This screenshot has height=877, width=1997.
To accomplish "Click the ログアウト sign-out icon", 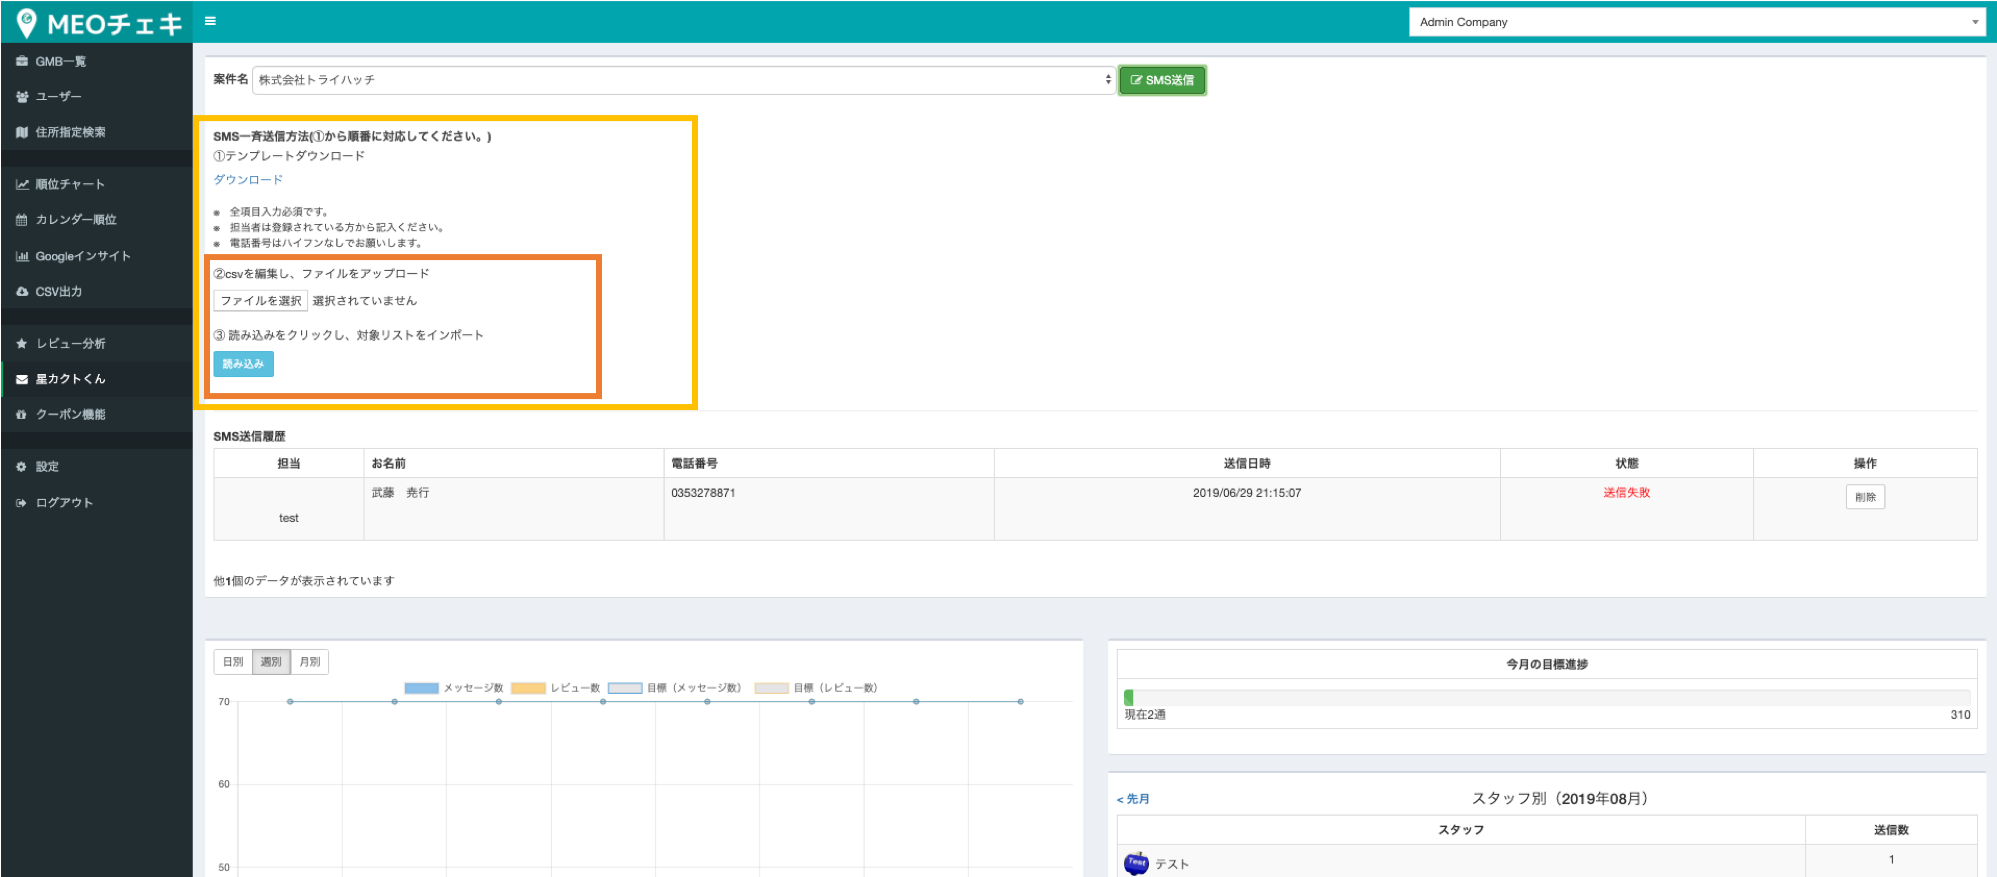I will pyautogui.click(x=22, y=503).
